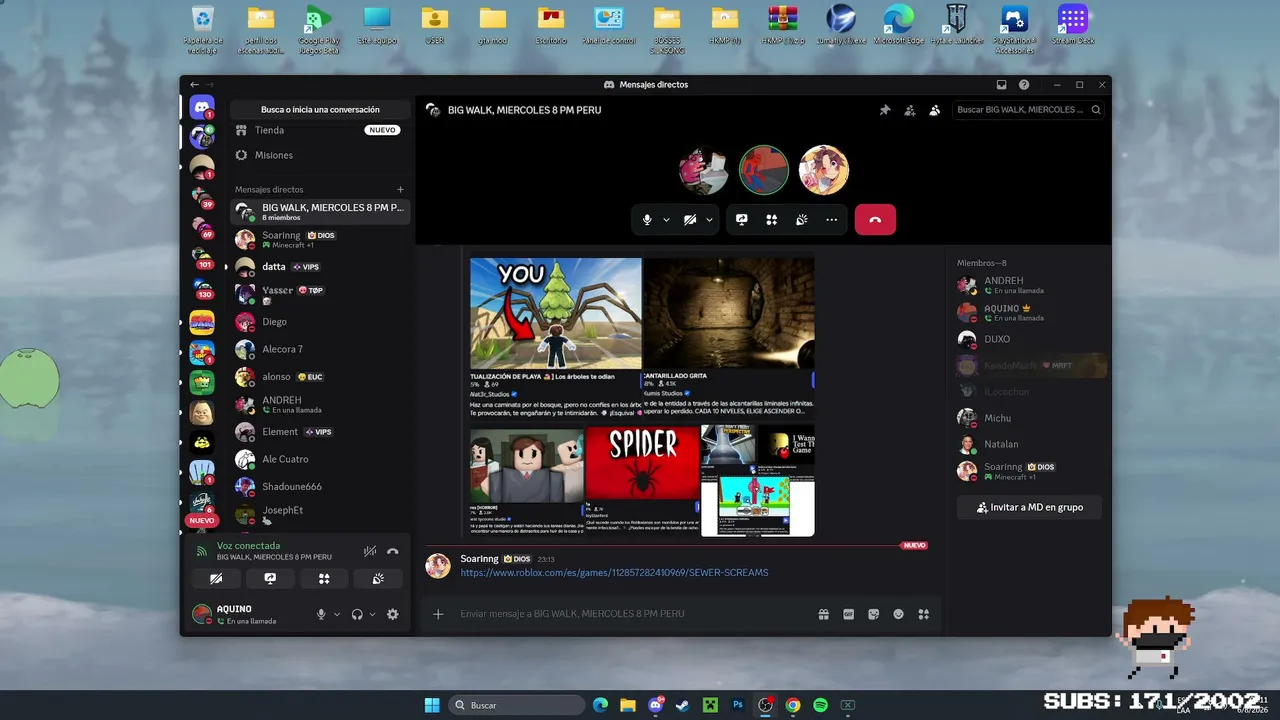The width and height of the screenshot is (1280, 720).
Task: Expand output device options in user panel
Action: click(373, 614)
